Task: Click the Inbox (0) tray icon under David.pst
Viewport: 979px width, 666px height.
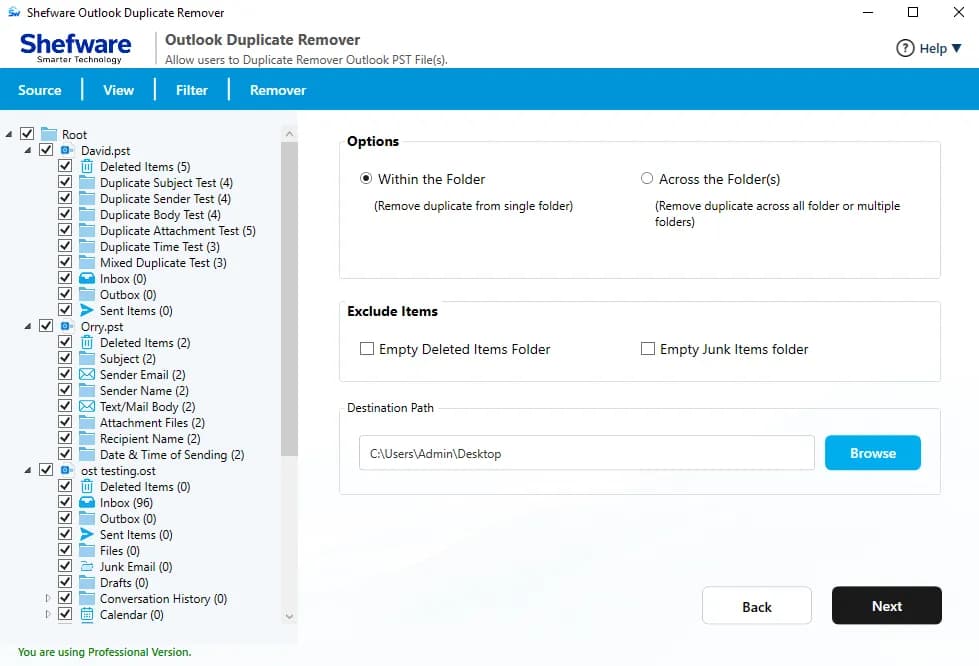Action: click(x=87, y=278)
